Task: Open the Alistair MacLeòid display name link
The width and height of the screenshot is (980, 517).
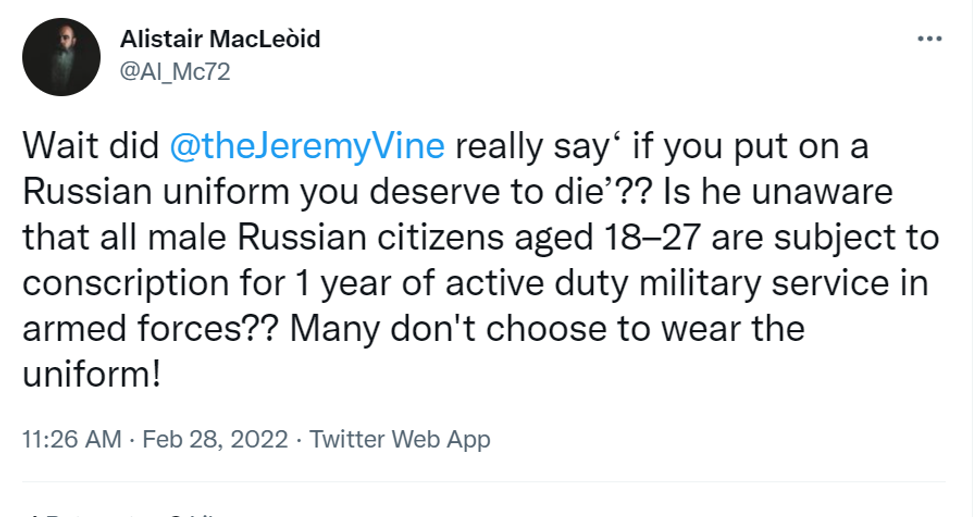Action: (219, 40)
